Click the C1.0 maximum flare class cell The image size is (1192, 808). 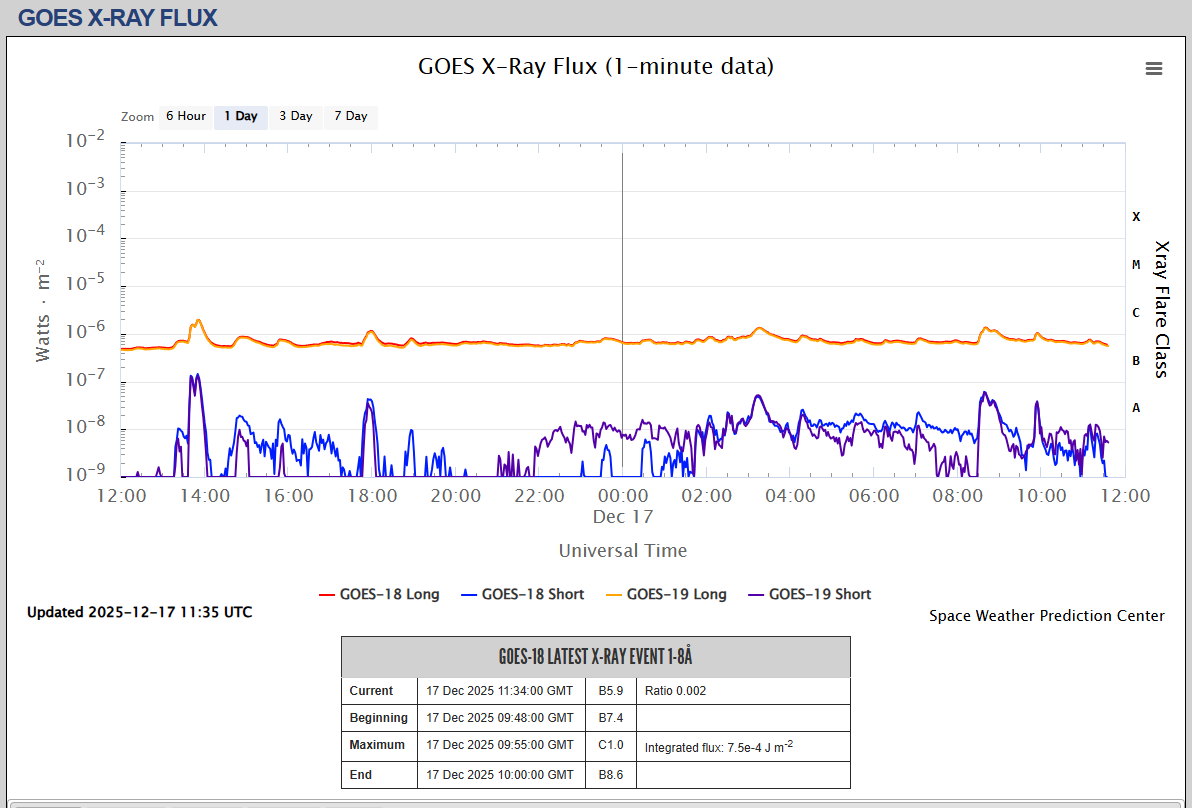(x=610, y=745)
